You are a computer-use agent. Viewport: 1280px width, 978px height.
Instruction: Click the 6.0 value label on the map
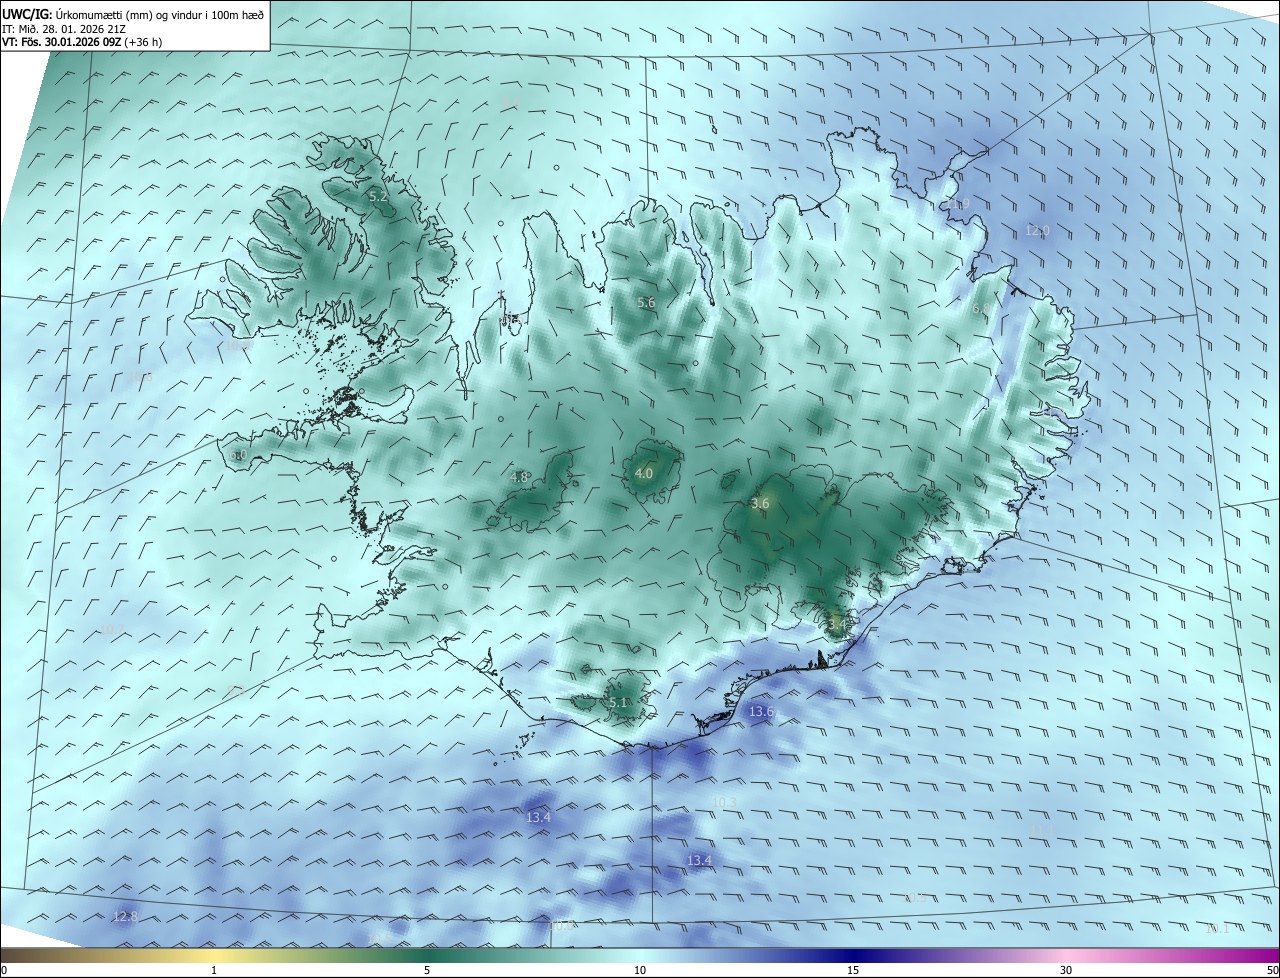[x=238, y=455]
